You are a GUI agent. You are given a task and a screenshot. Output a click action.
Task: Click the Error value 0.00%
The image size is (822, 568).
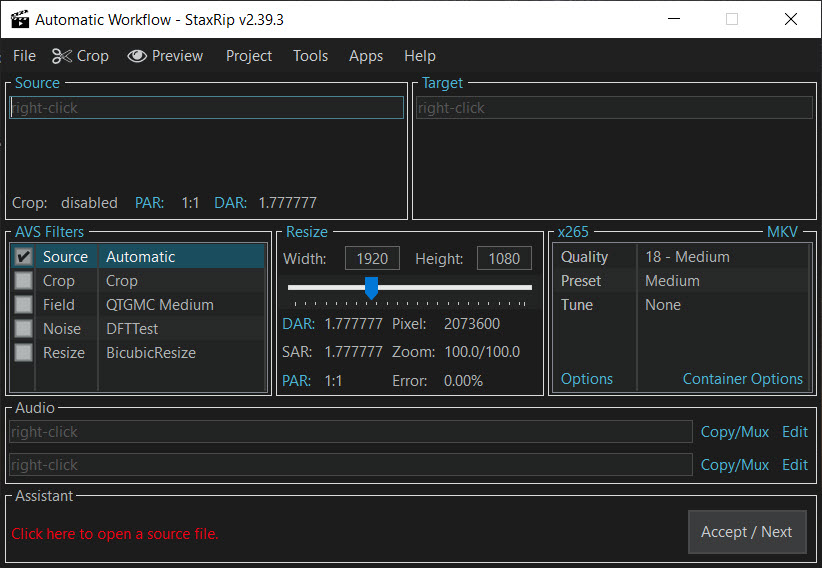(x=463, y=380)
